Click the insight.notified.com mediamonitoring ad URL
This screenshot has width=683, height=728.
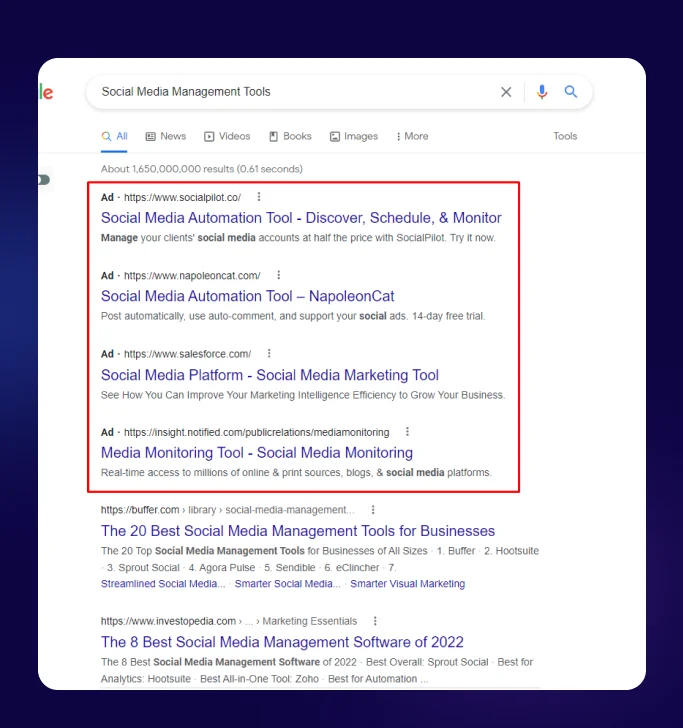coord(257,432)
